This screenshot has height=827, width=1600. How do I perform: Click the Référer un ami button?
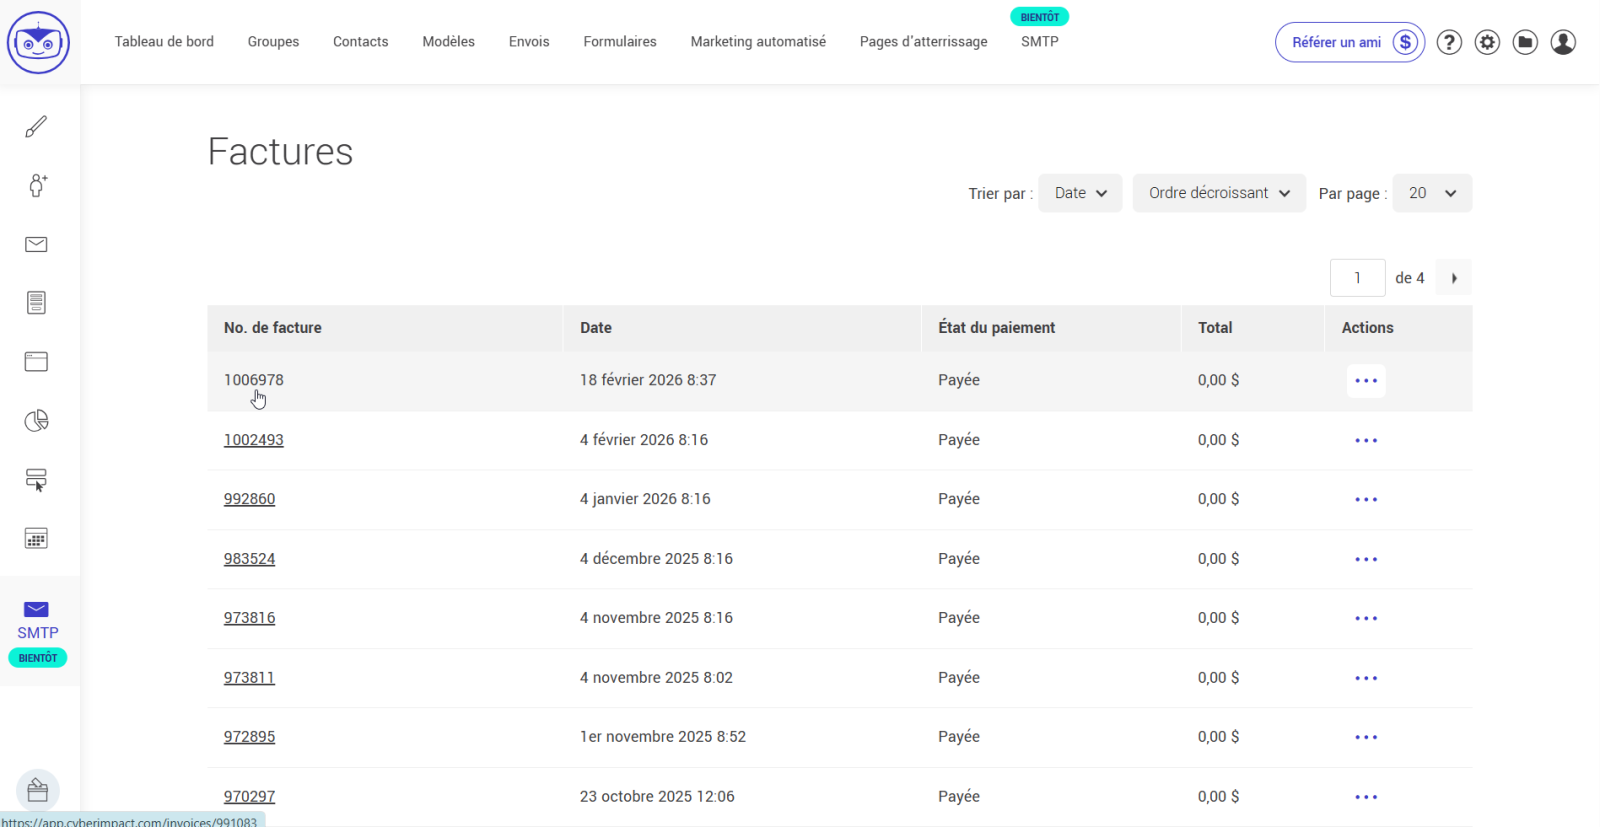click(1349, 42)
